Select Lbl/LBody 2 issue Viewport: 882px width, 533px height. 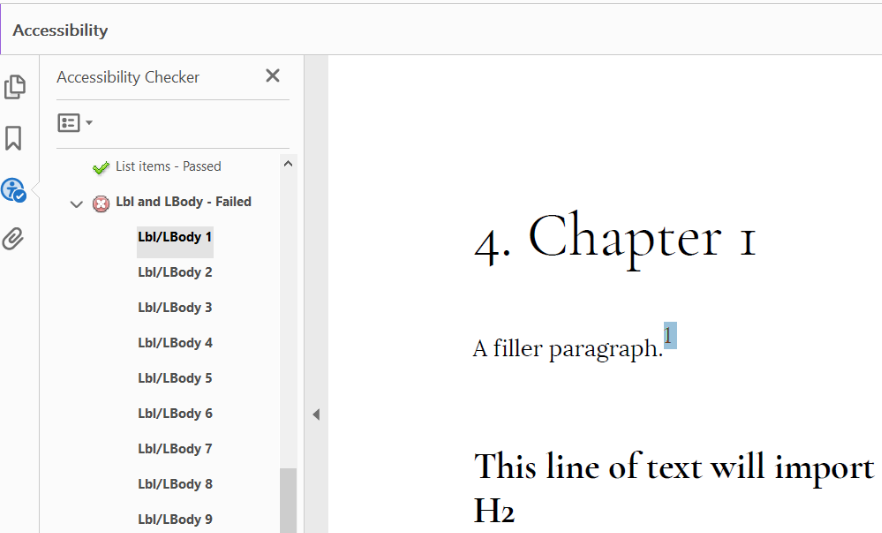click(x=175, y=273)
